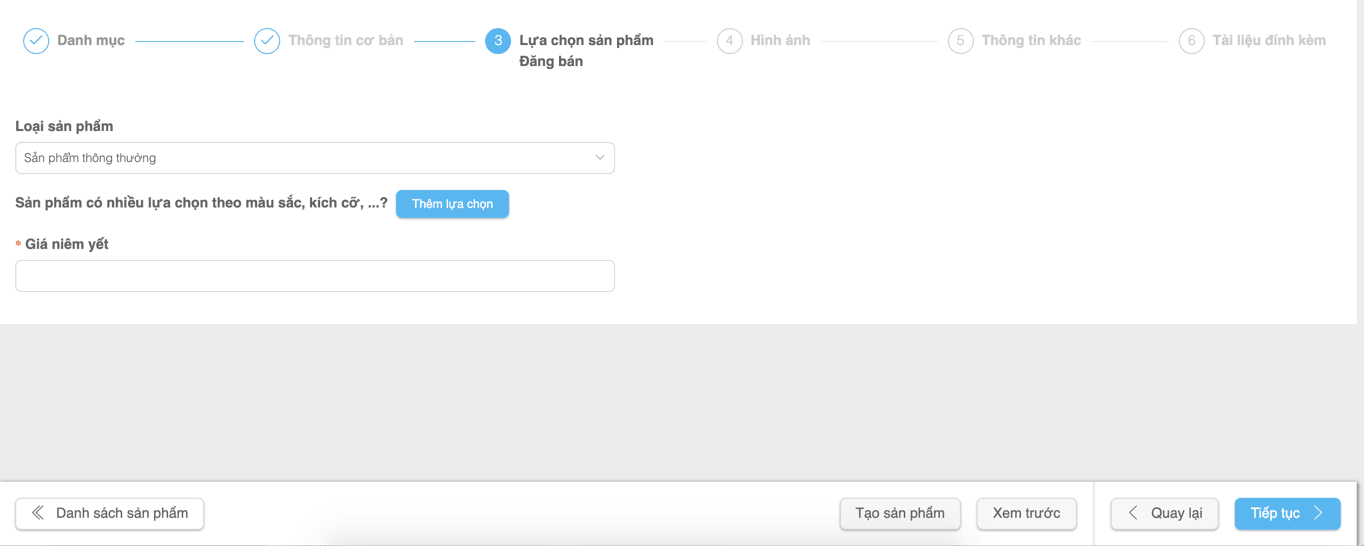This screenshot has width=1364, height=546.
Task: Open step 6 circle icon
Action: (1192, 41)
